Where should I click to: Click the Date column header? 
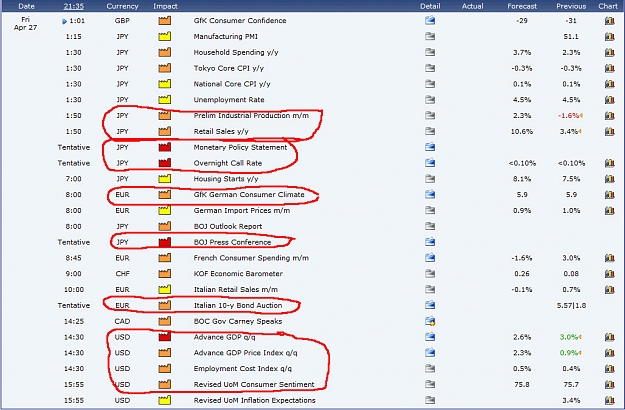click(26, 6)
